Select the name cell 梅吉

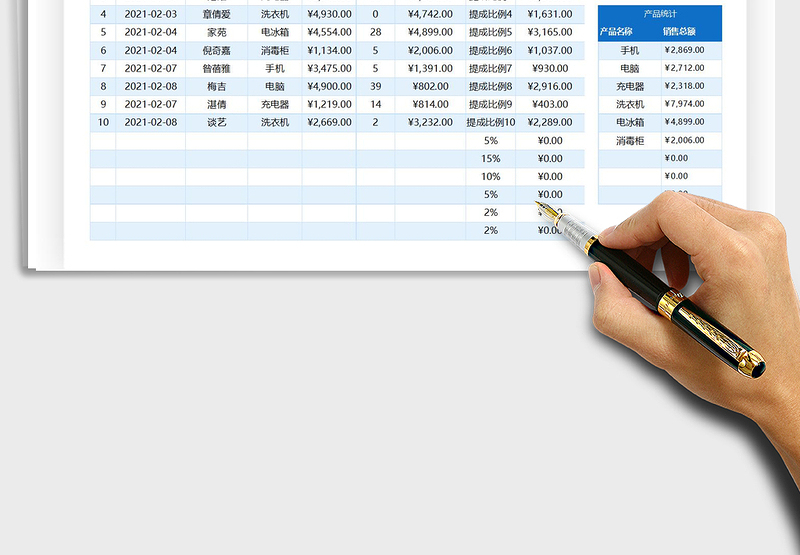tap(216, 86)
